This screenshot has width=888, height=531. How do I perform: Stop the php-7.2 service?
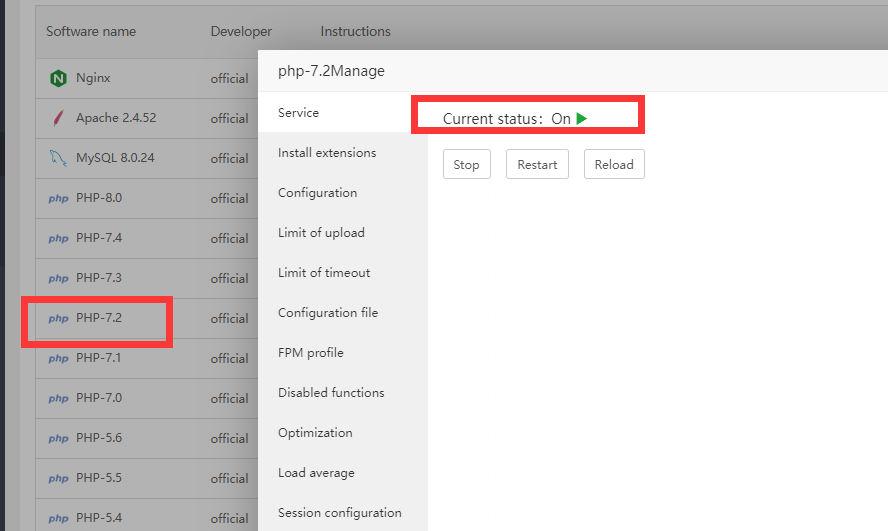coord(466,165)
